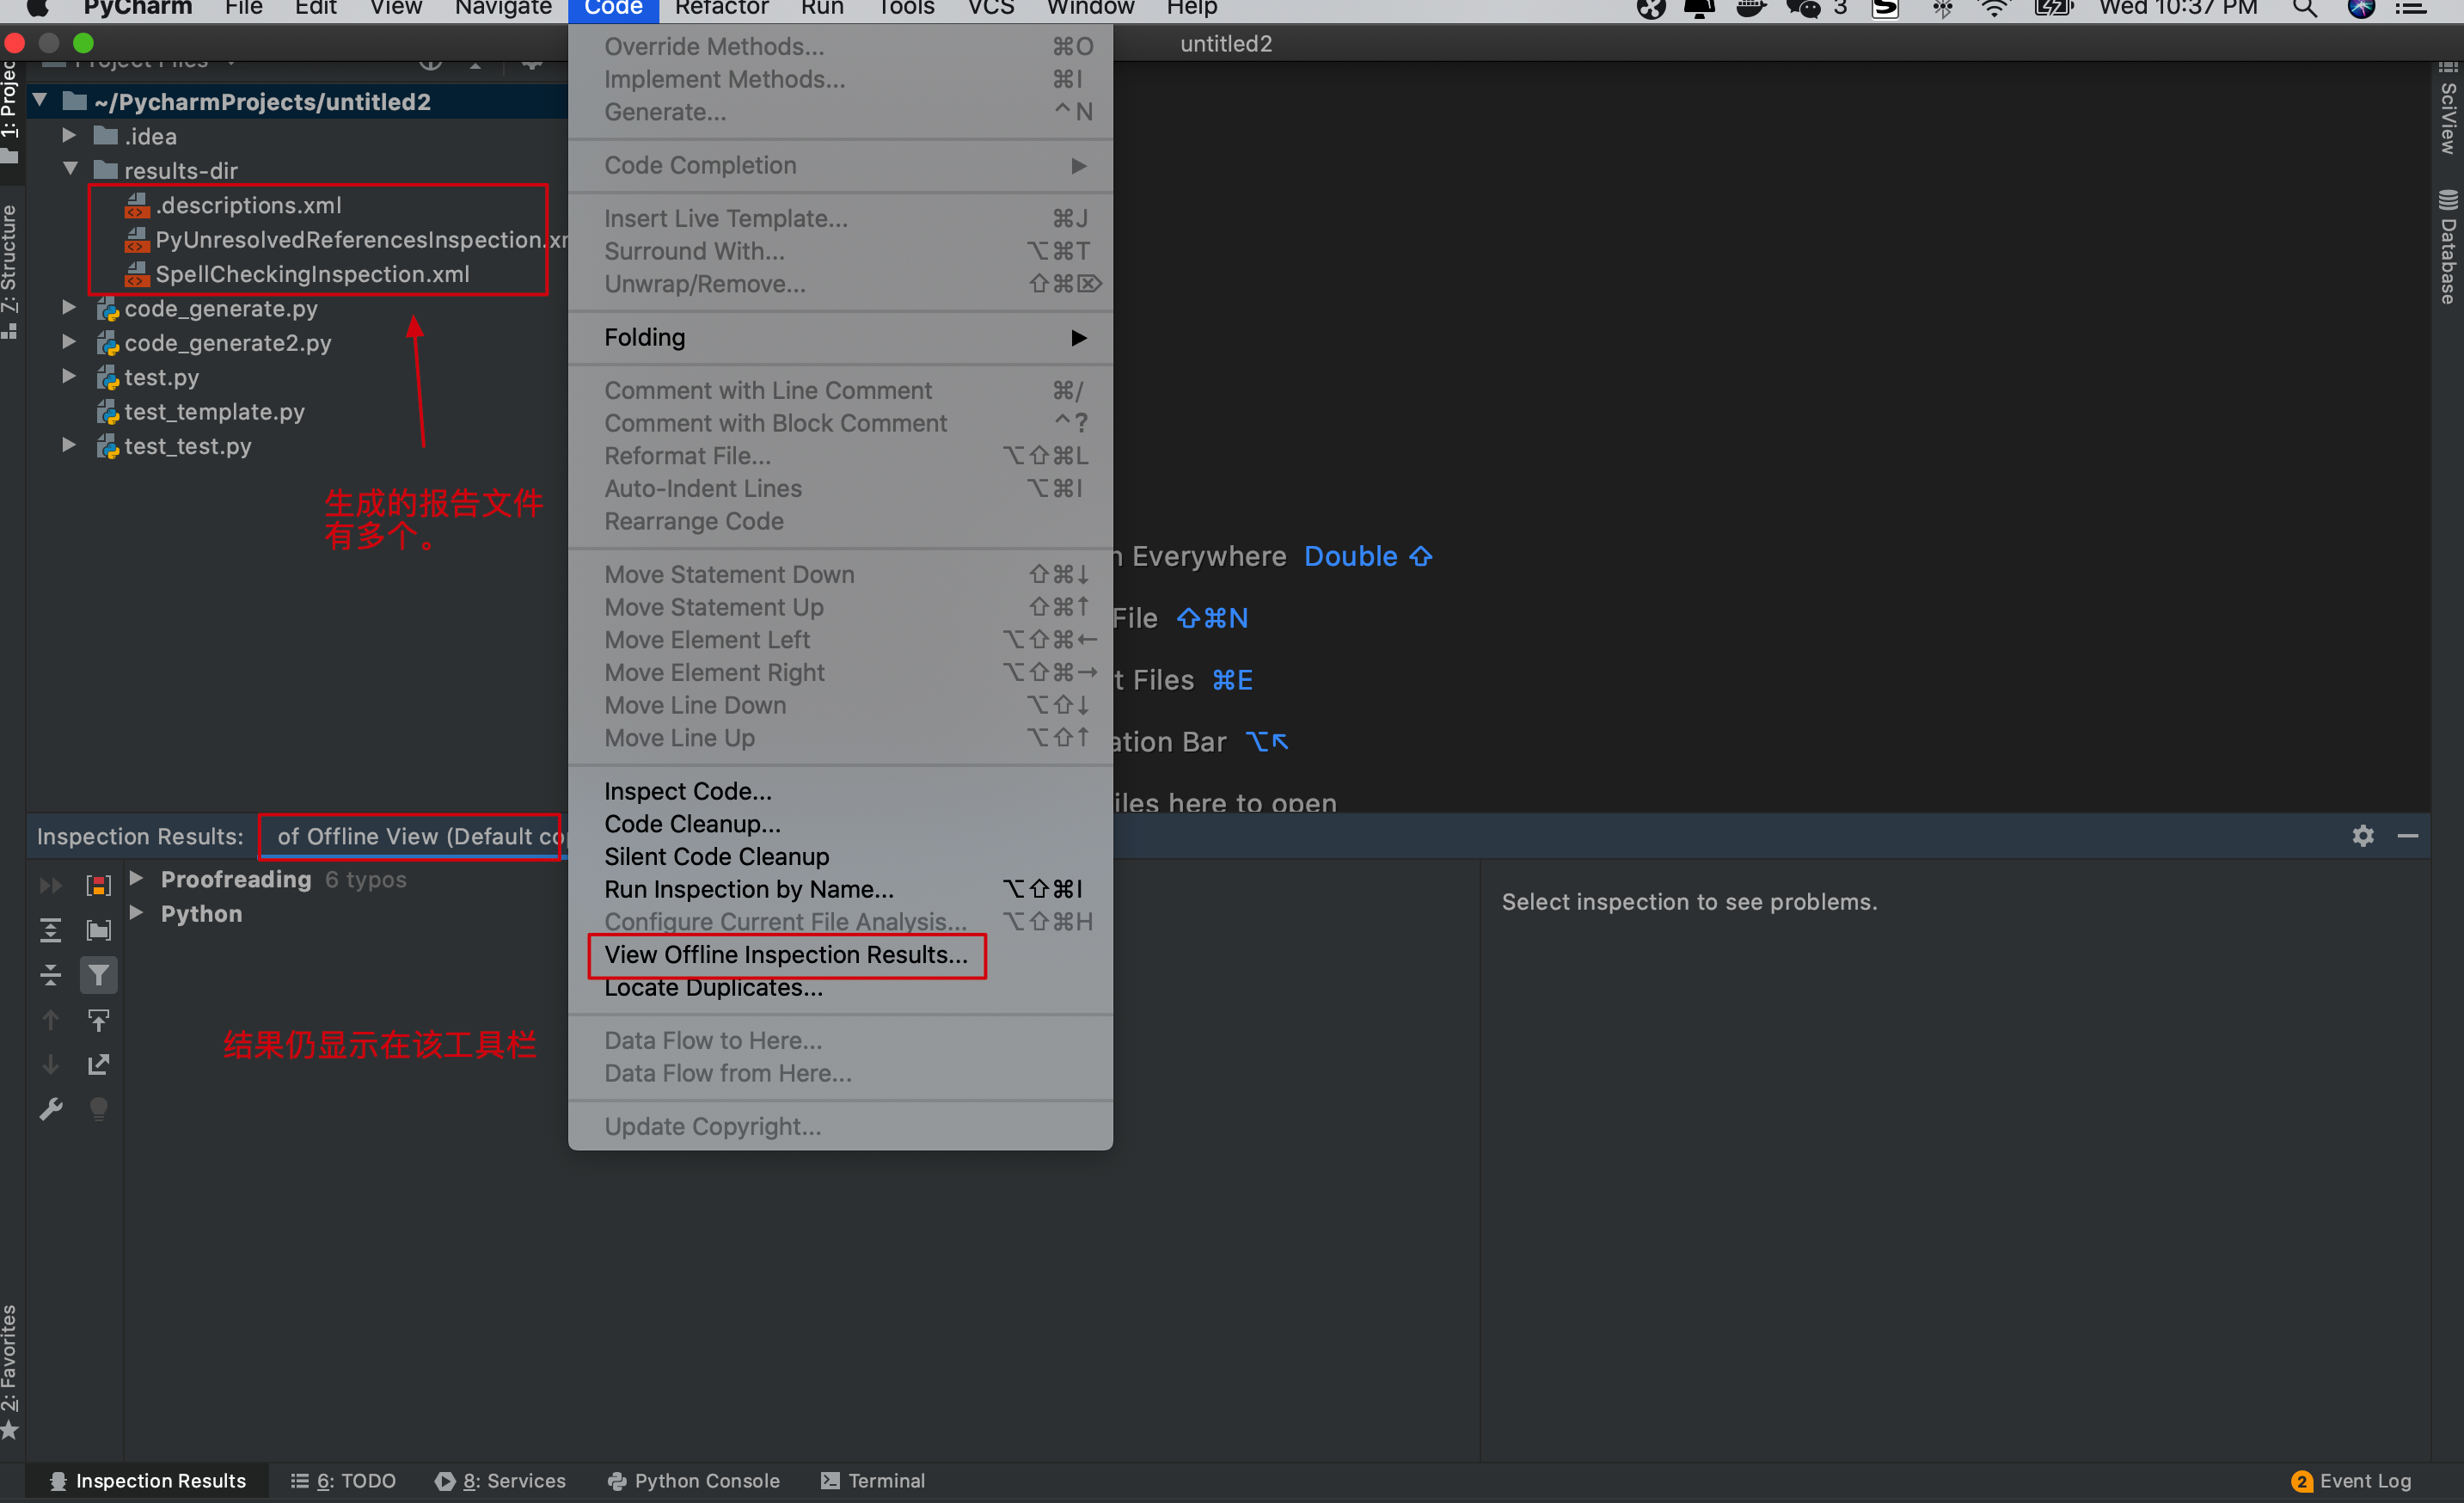Toggle the Filter resolved items funnel
Screen dimensions: 2464x1503
tap(98, 975)
